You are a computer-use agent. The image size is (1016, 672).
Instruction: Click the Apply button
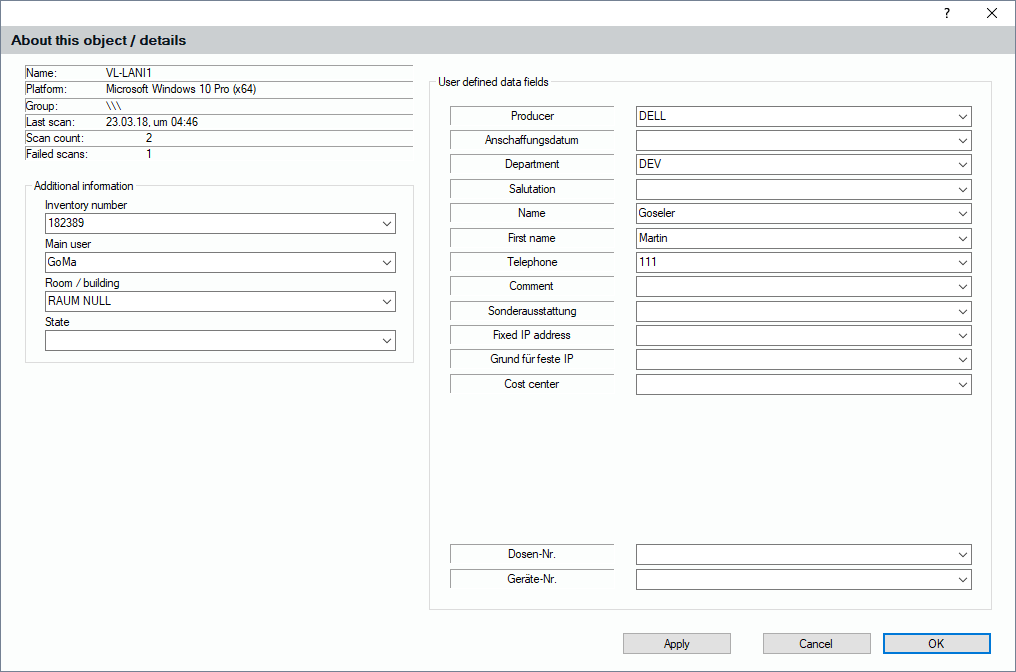point(676,644)
